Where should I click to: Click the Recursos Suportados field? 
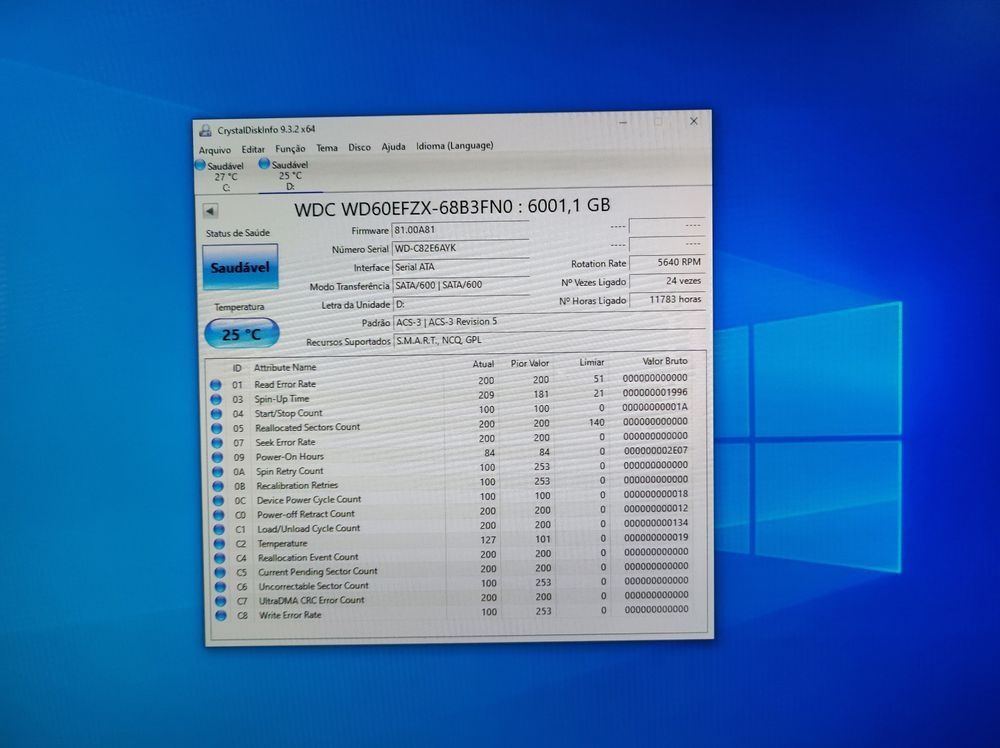coord(549,340)
